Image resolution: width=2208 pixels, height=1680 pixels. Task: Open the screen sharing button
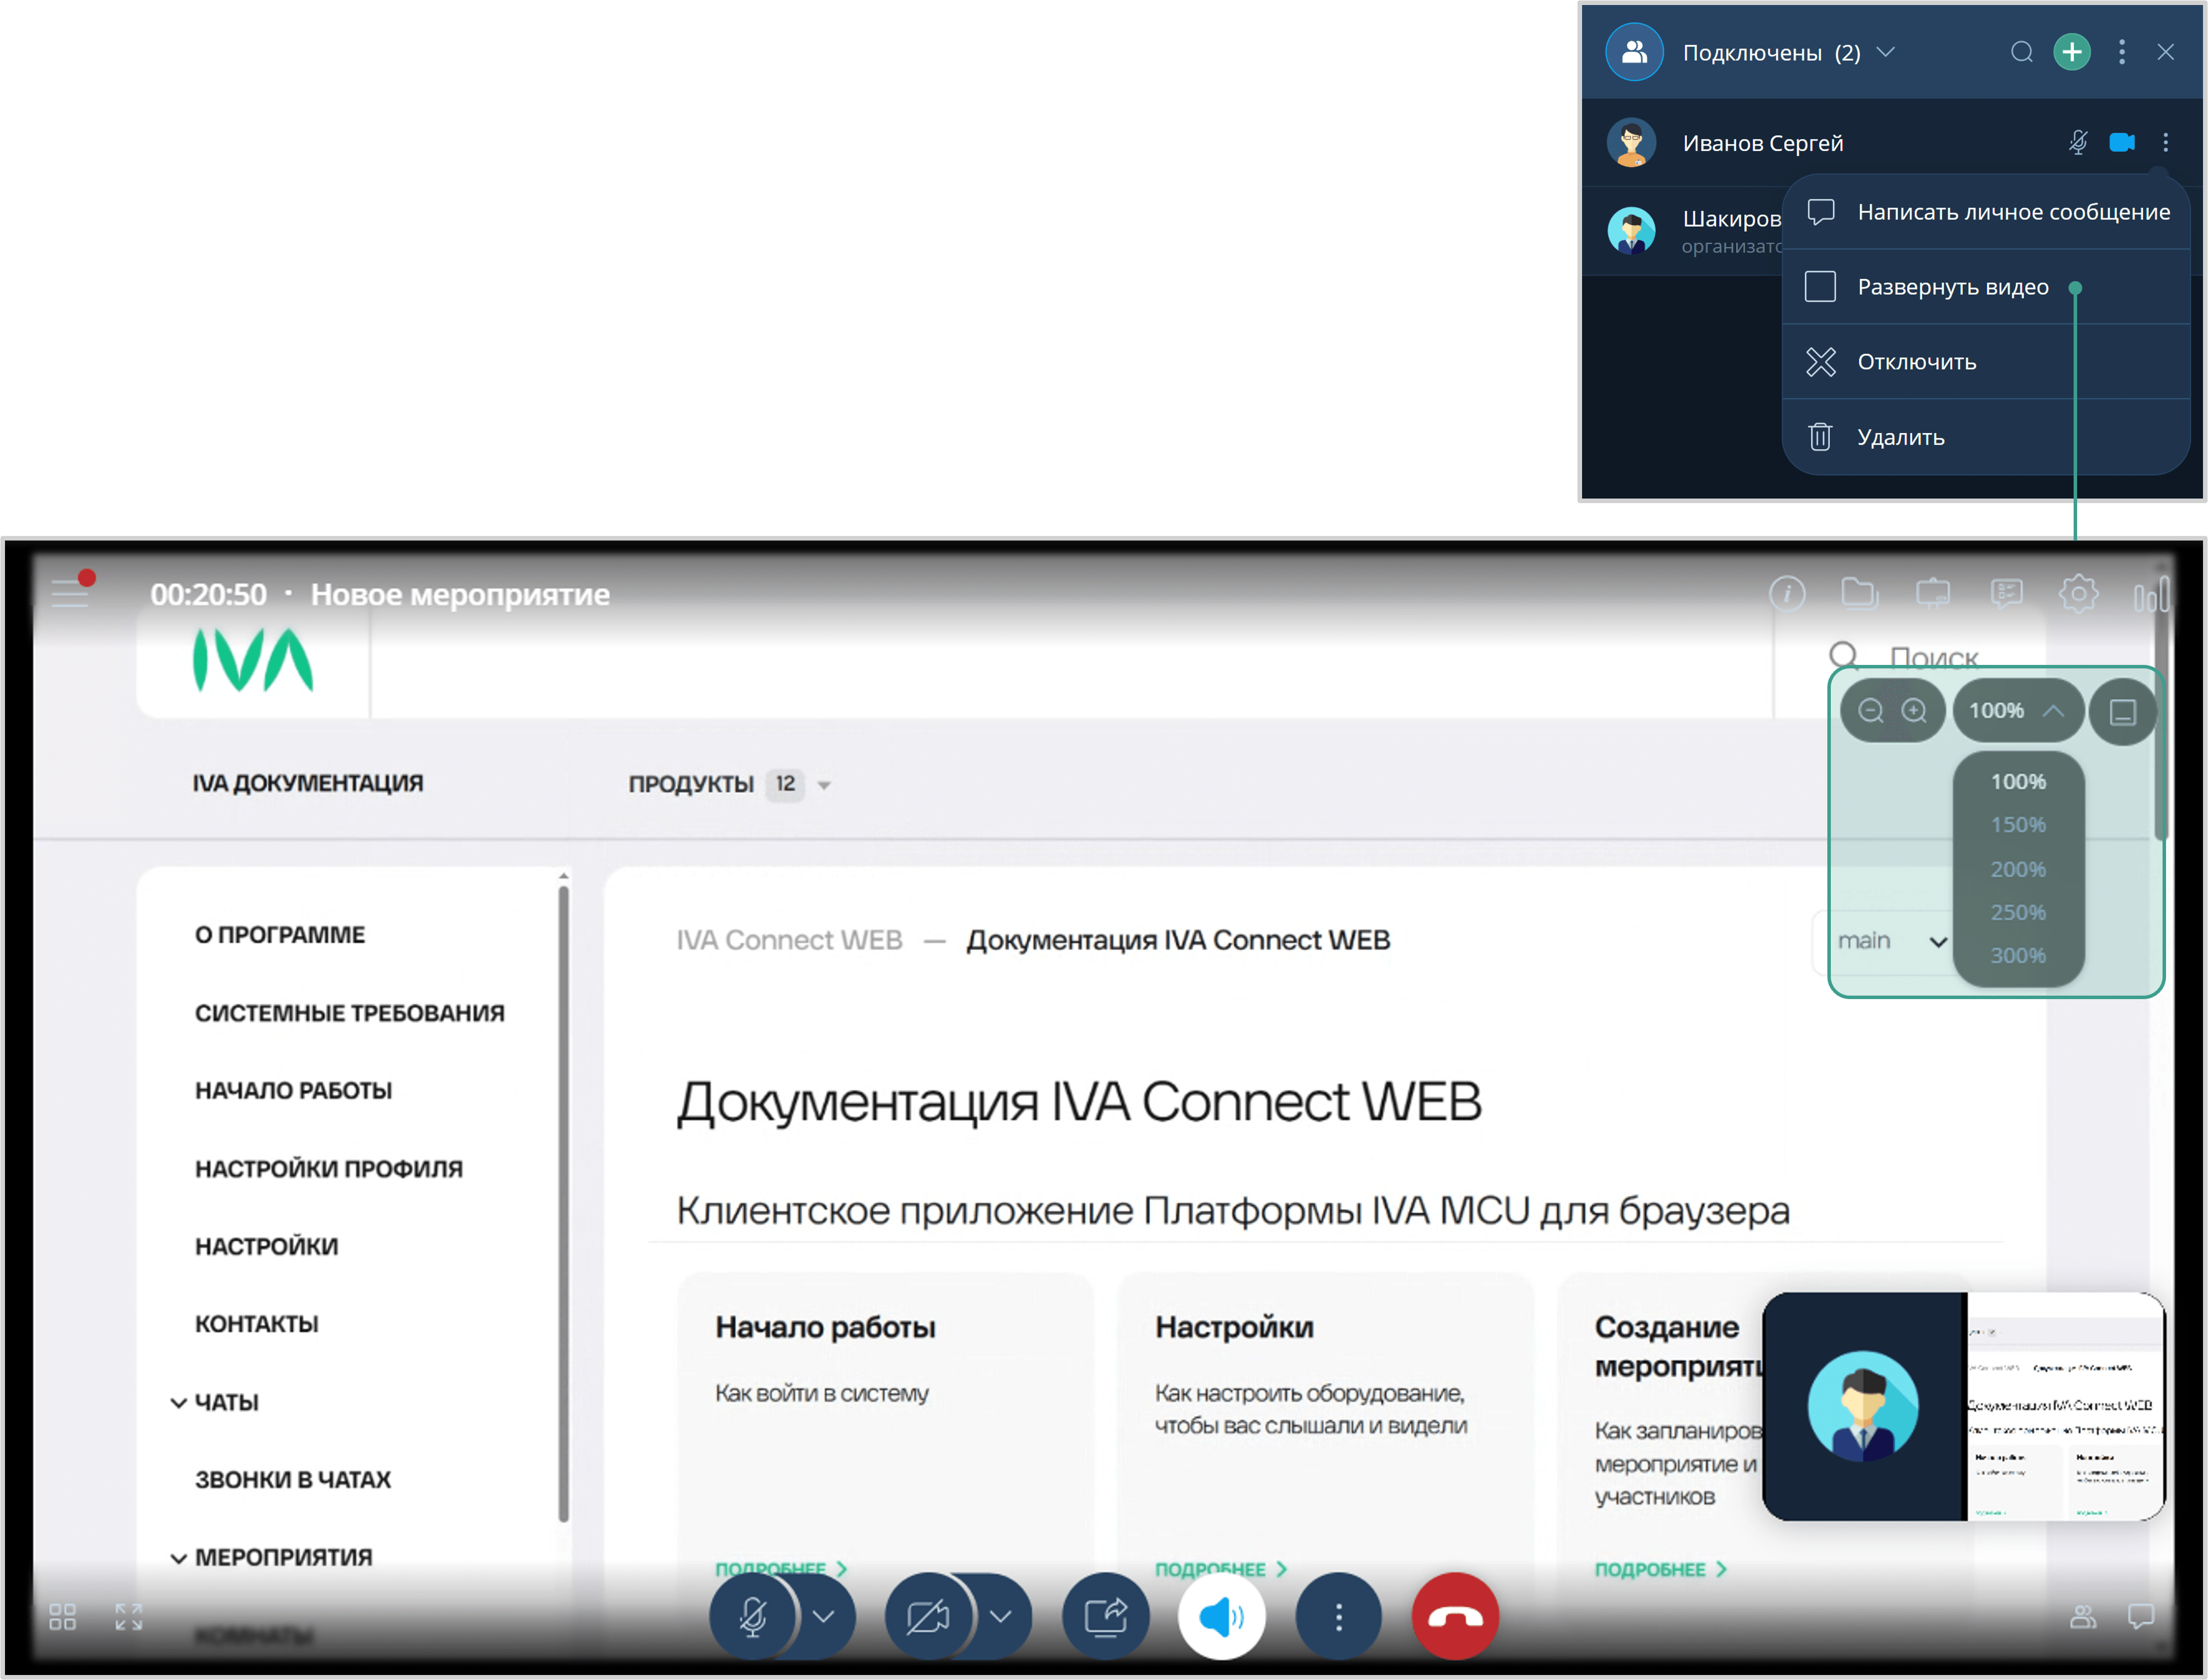pos(1105,1617)
